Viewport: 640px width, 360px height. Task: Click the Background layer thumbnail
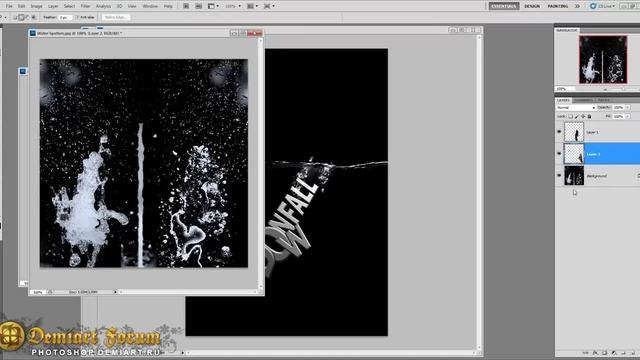[x=574, y=176]
